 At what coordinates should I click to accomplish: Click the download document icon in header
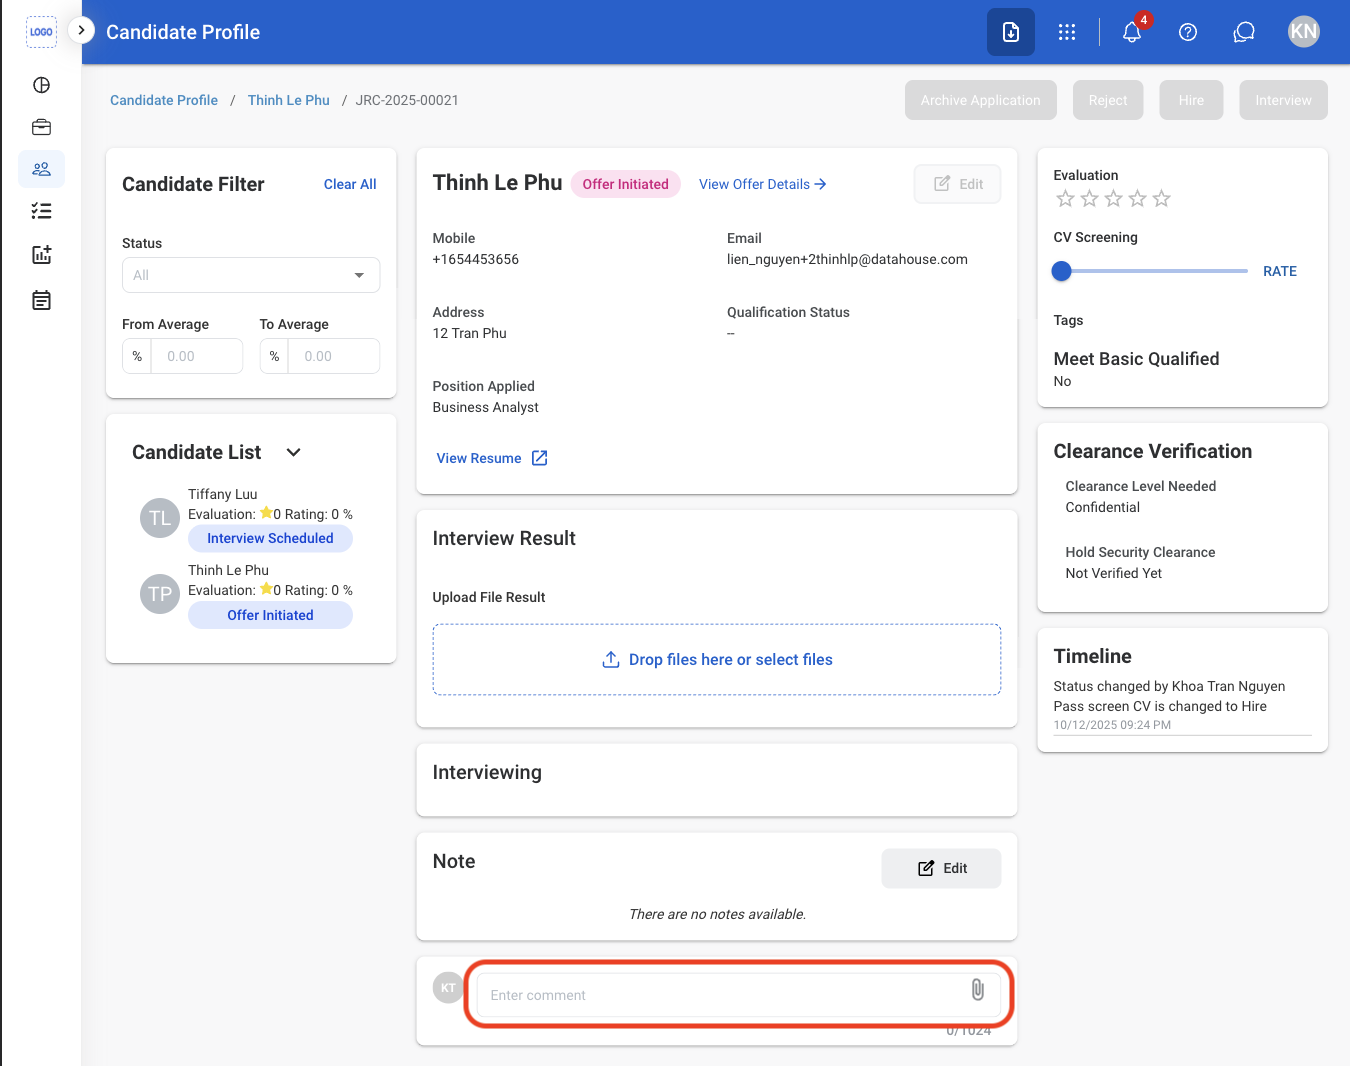(1011, 32)
